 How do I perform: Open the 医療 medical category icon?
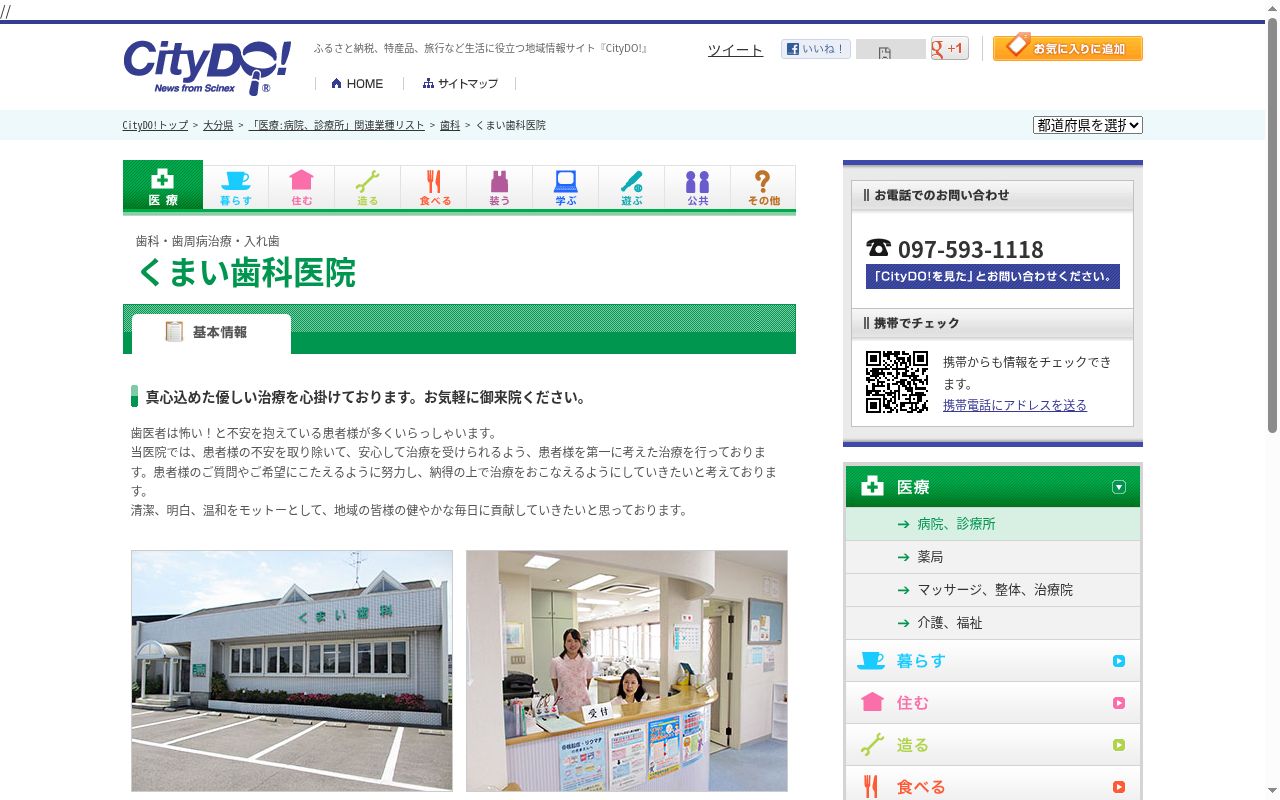[163, 186]
